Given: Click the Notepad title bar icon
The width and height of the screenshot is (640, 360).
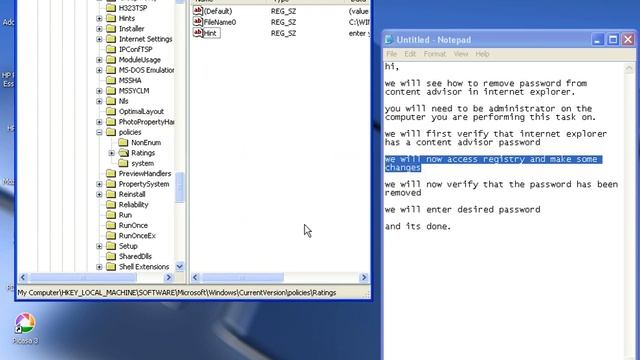Looking at the screenshot, I should tap(389, 40).
